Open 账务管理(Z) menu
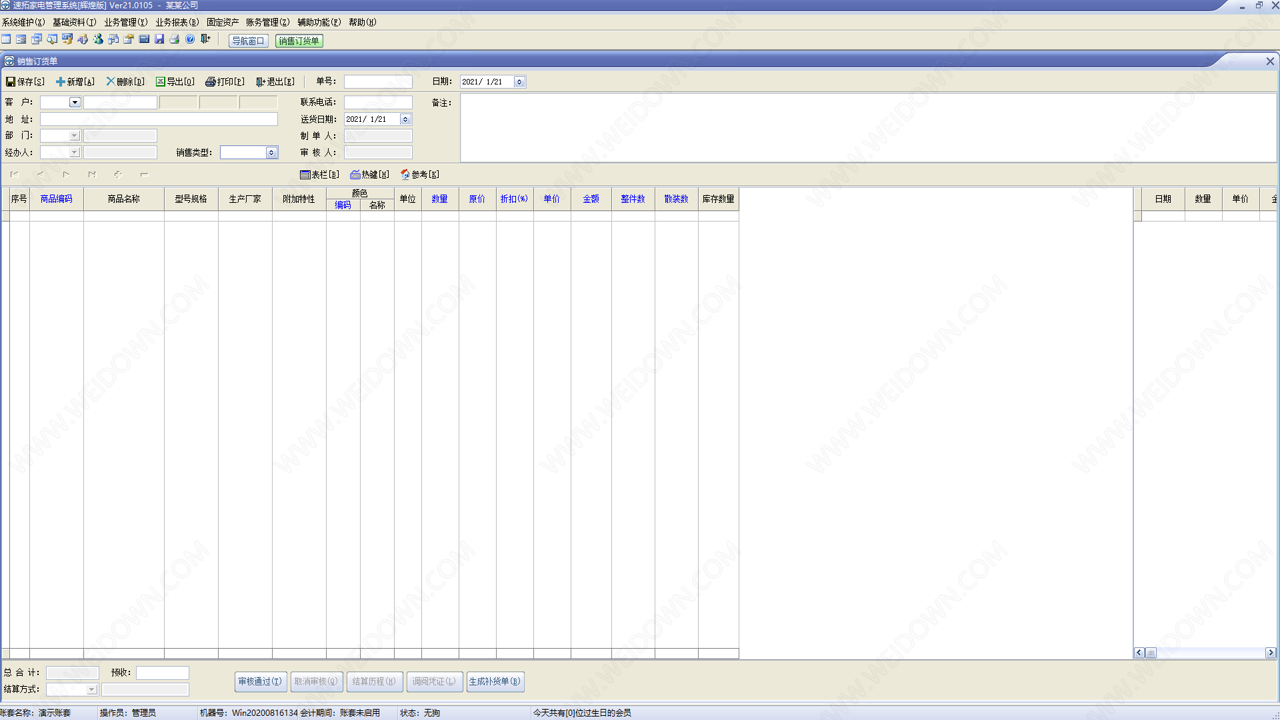Image resolution: width=1280 pixels, height=720 pixels. pyautogui.click(x=268, y=22)
